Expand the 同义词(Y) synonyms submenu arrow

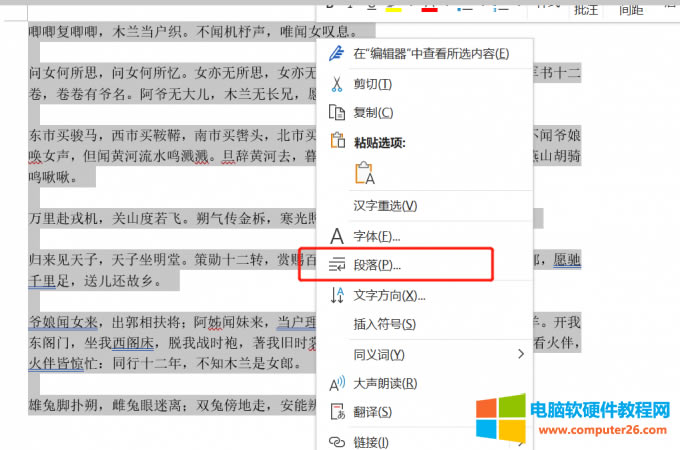click(x=521, y=354)
